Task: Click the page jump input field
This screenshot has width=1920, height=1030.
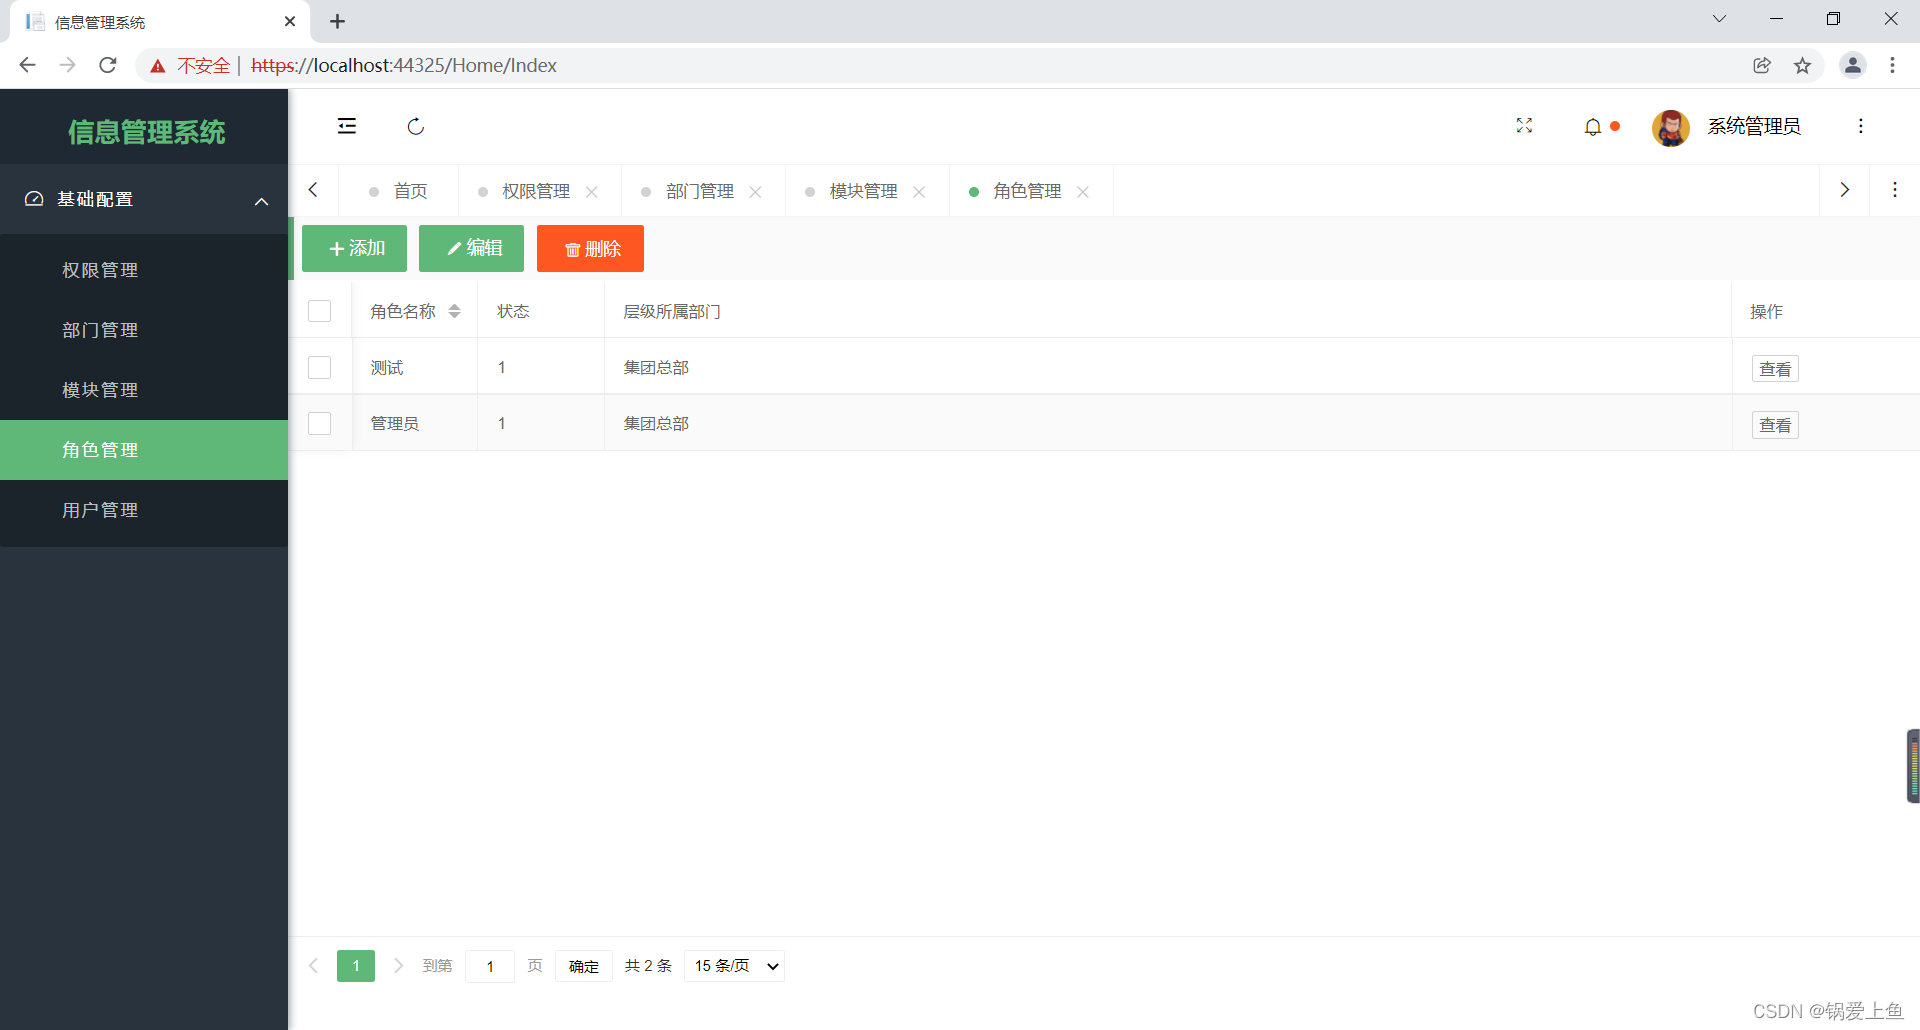Action: [490, 966]
